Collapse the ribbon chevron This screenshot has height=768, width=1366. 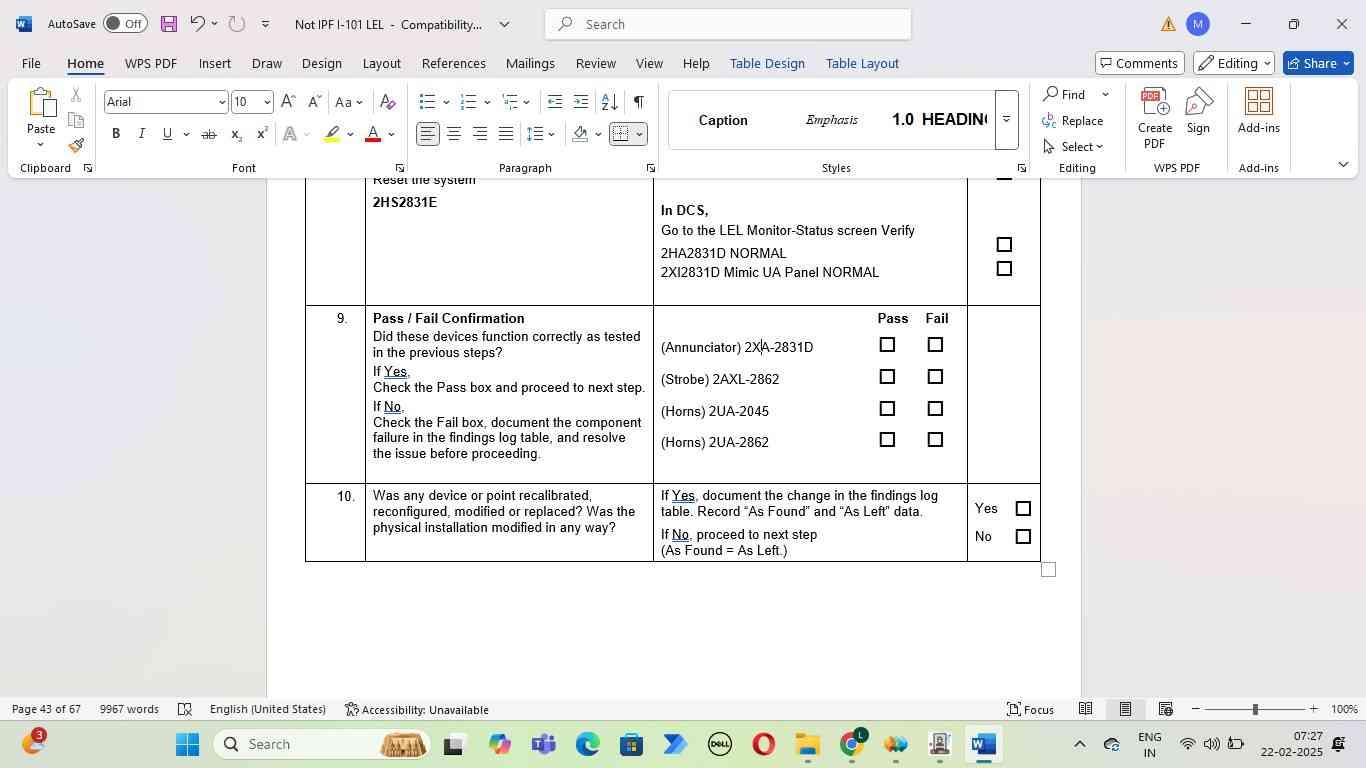1343,165
